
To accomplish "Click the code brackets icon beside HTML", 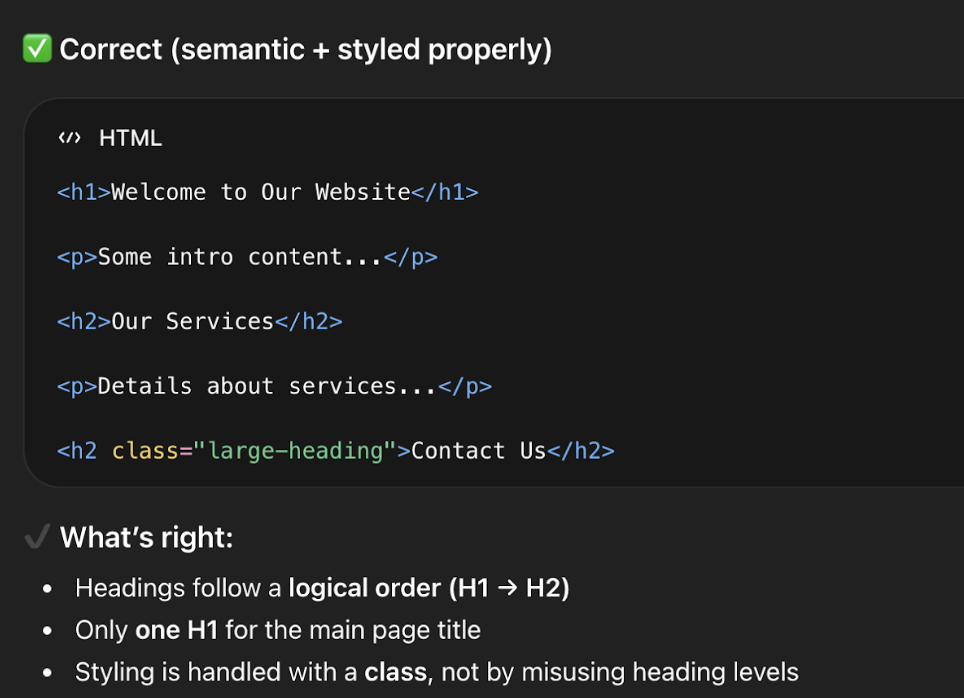I will pyautogui.click(x=69, y=138).
